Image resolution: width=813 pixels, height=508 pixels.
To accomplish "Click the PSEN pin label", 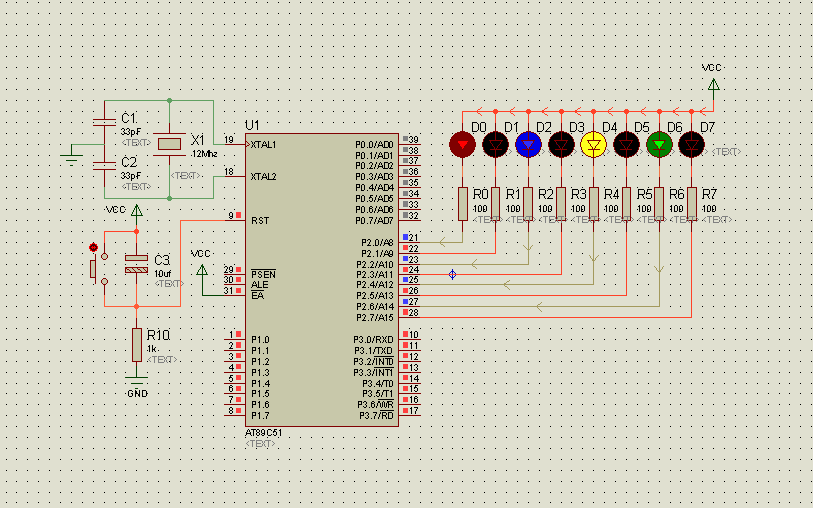I will coord(263,274).
